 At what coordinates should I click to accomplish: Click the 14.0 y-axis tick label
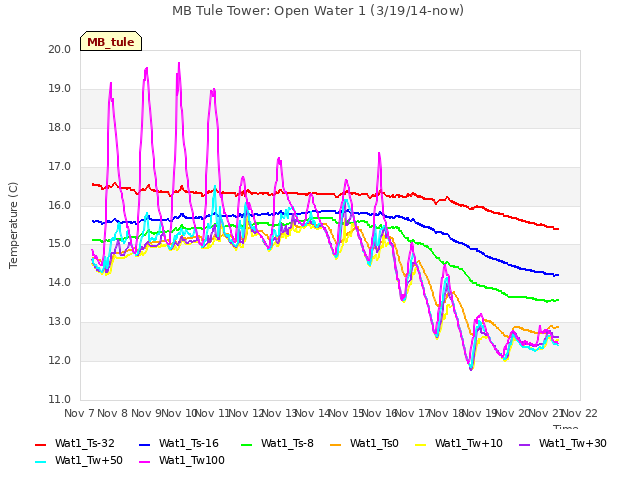(60, 282)
